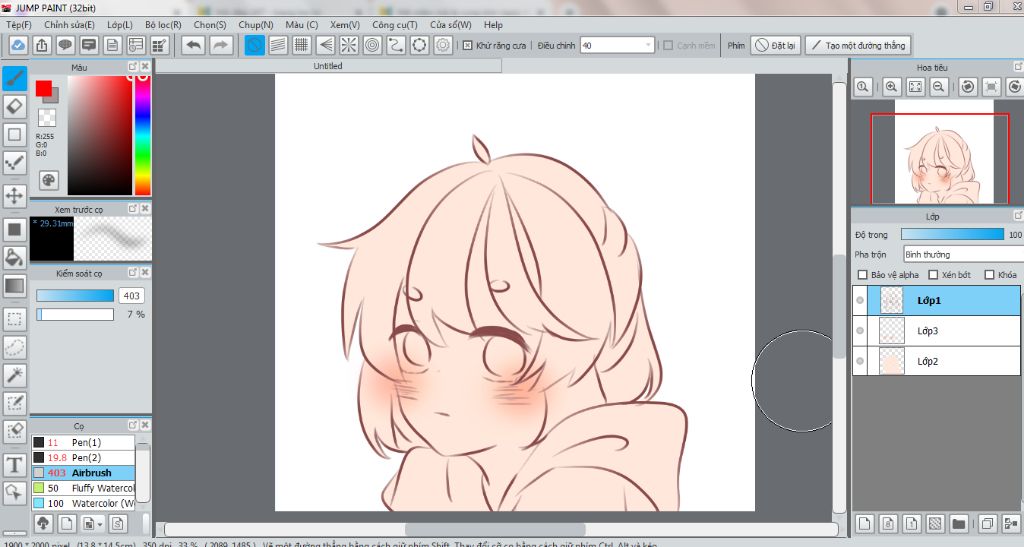Click the Đặt lại button
The width and height of the screenshot is (1024, 547).
pyautogui.click(x=775, y=45)
